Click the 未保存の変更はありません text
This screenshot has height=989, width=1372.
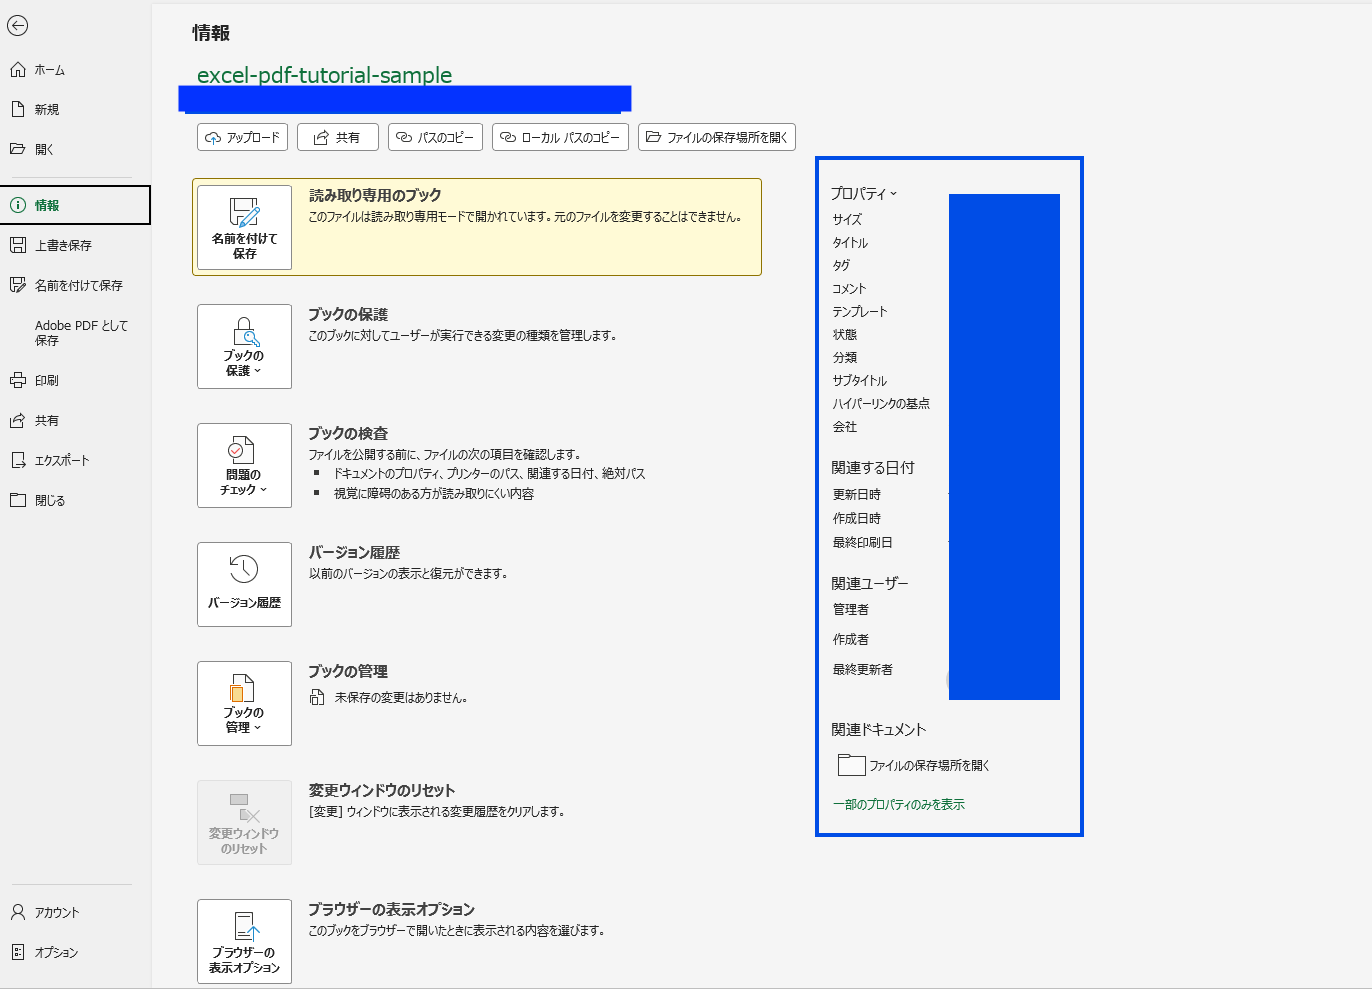(401, 697)
